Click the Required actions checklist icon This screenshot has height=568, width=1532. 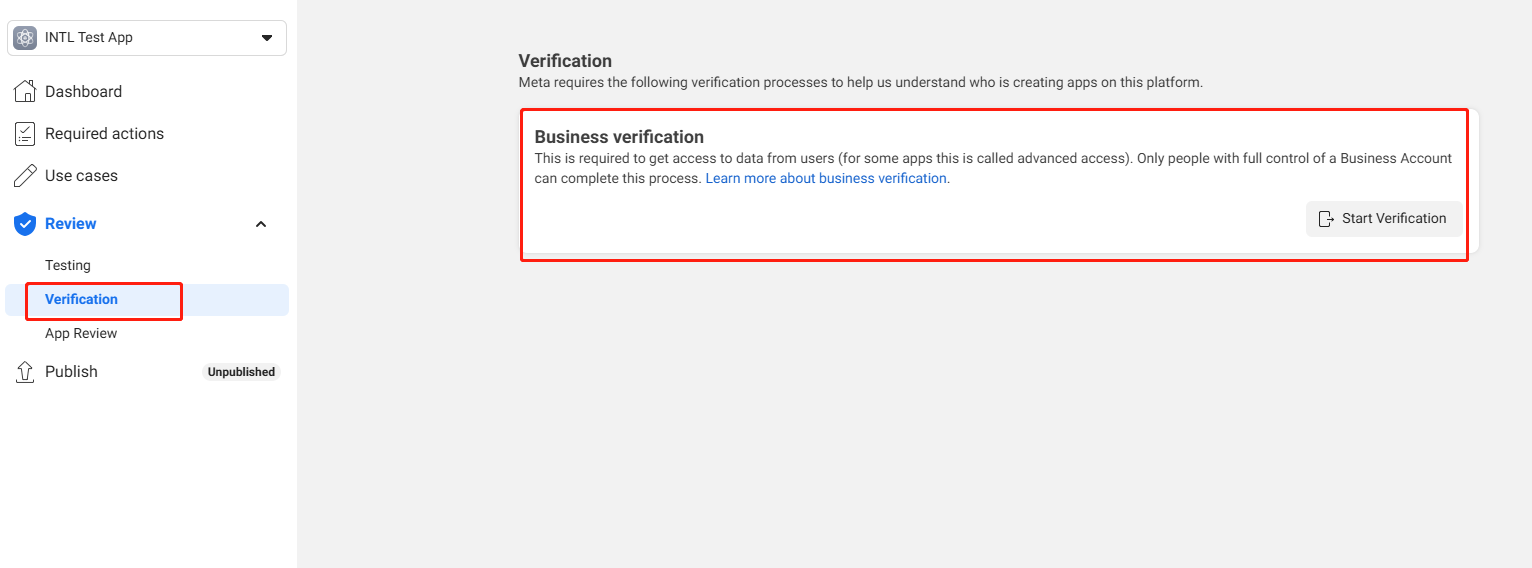tap(25, 134)
